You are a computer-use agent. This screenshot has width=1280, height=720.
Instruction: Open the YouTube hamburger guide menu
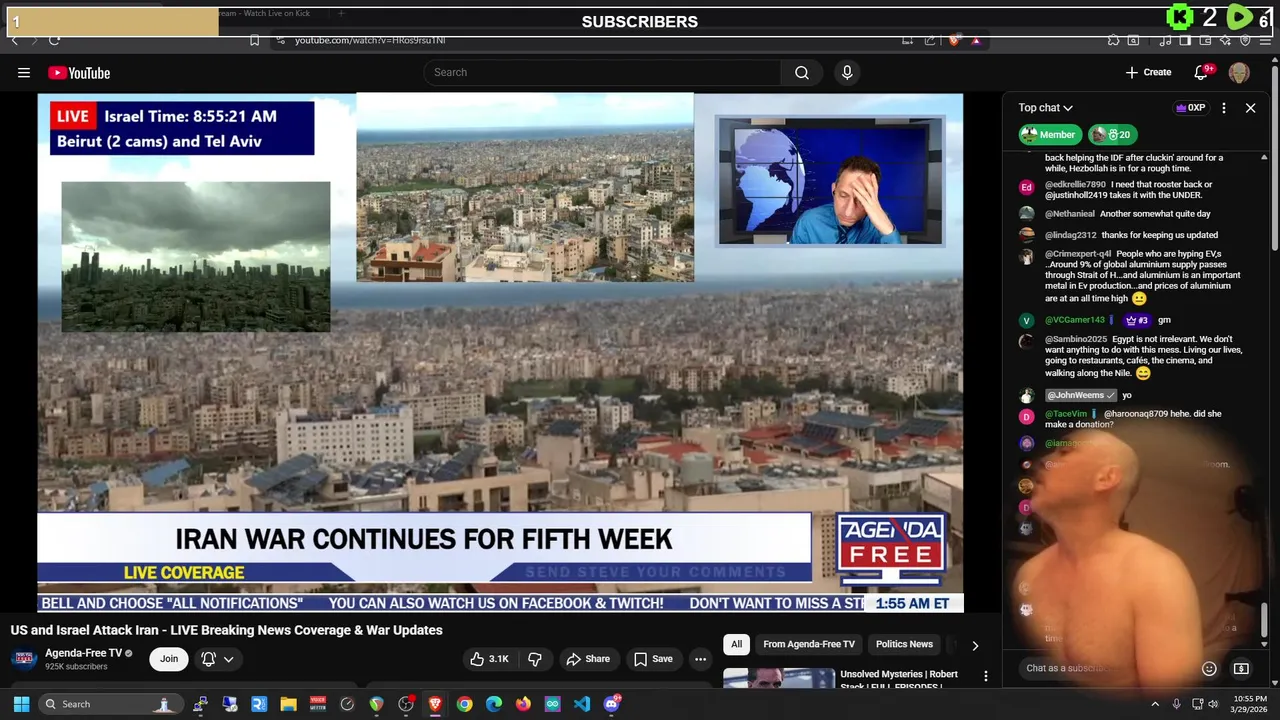(x=24, y=72)
